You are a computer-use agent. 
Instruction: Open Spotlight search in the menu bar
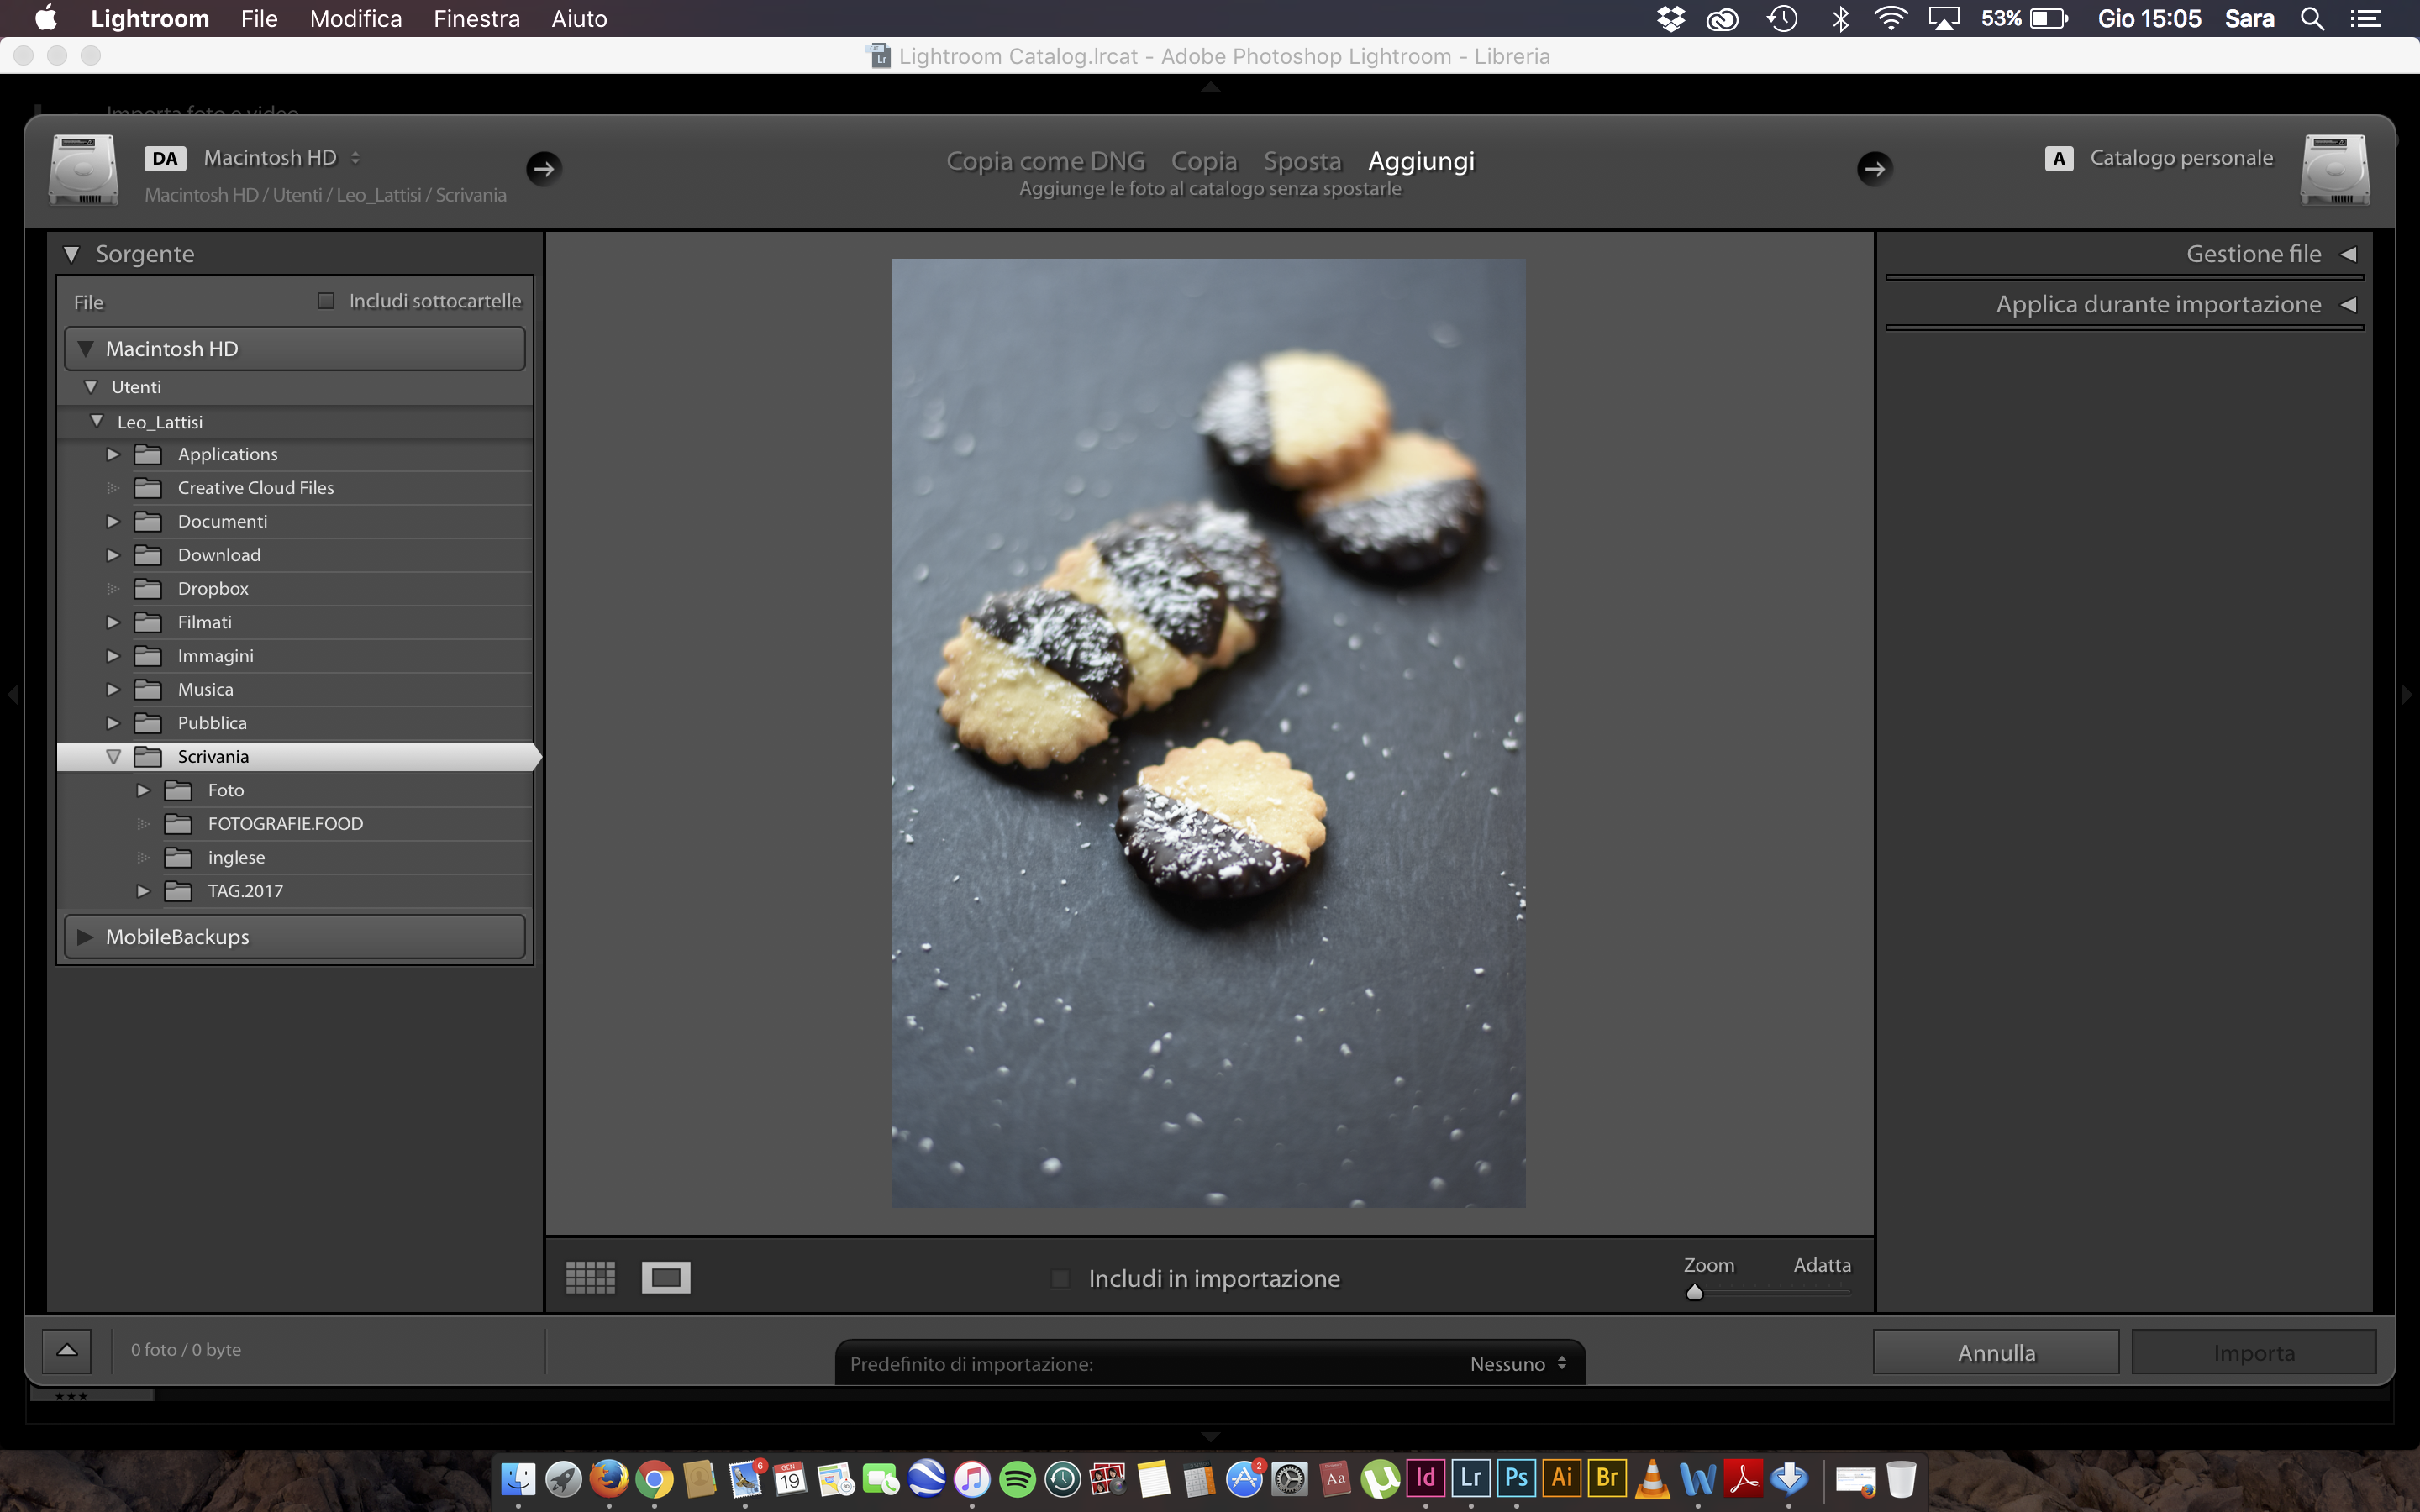click(x=2311, y=19)
